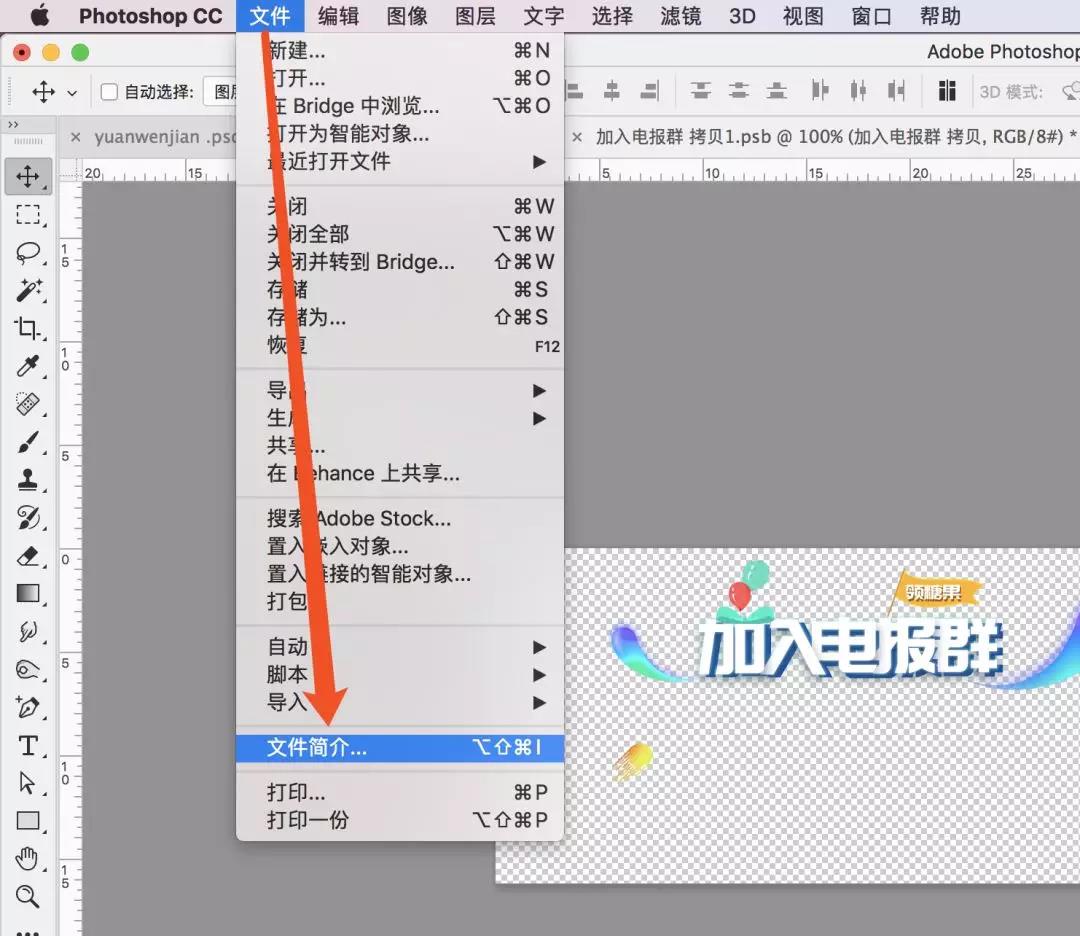Open the tool preset dropdown arrow
Viewport: 1080px width, 936px height.
(x=72, y=92)
